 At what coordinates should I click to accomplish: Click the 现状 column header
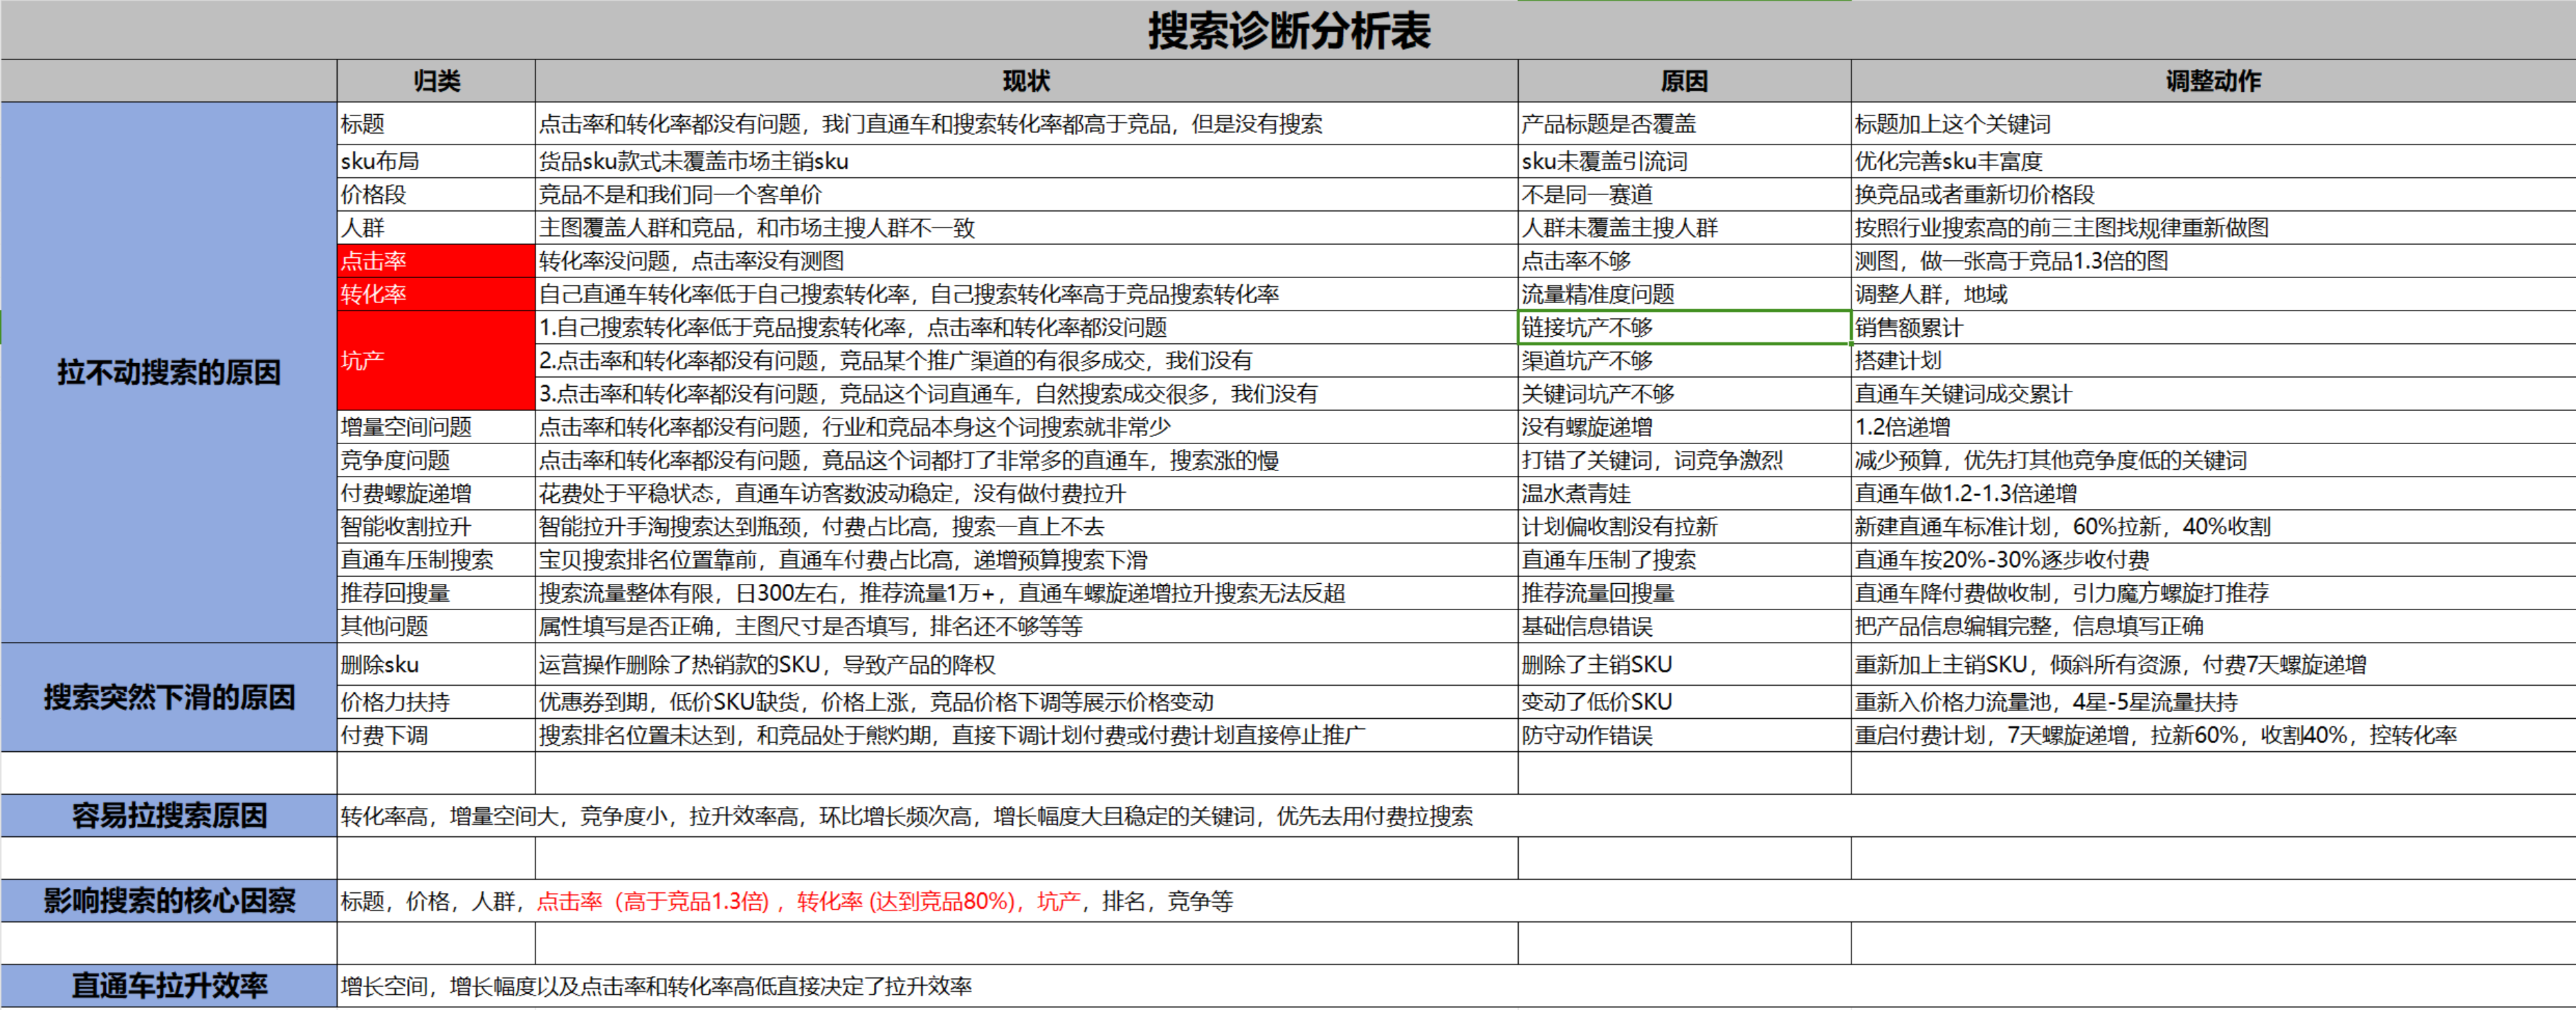[x=1026, y=81]
